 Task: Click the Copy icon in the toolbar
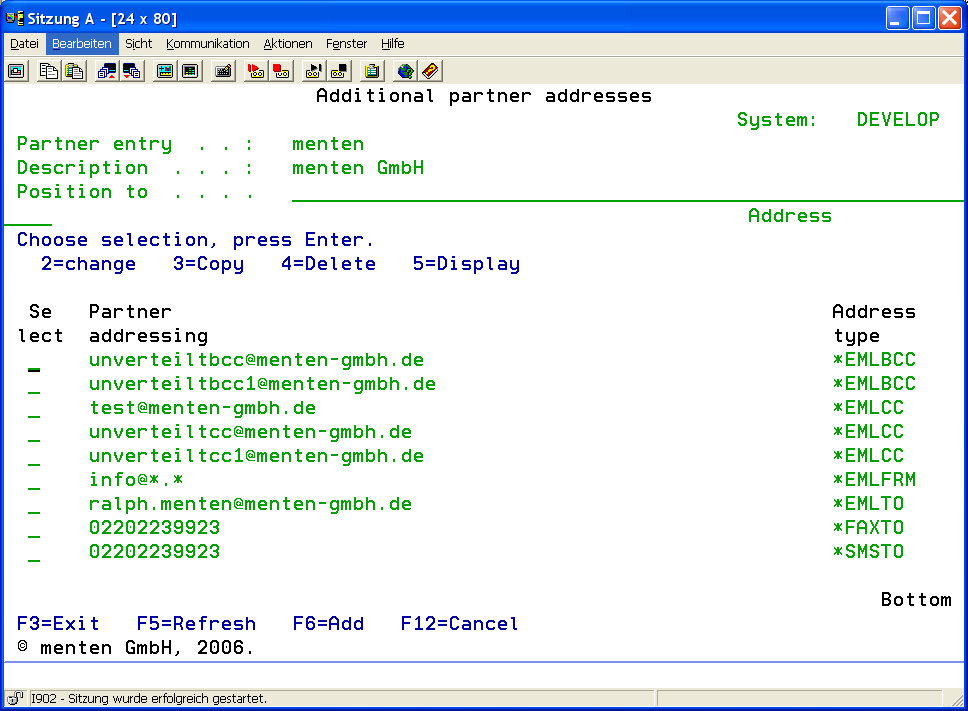48,71
